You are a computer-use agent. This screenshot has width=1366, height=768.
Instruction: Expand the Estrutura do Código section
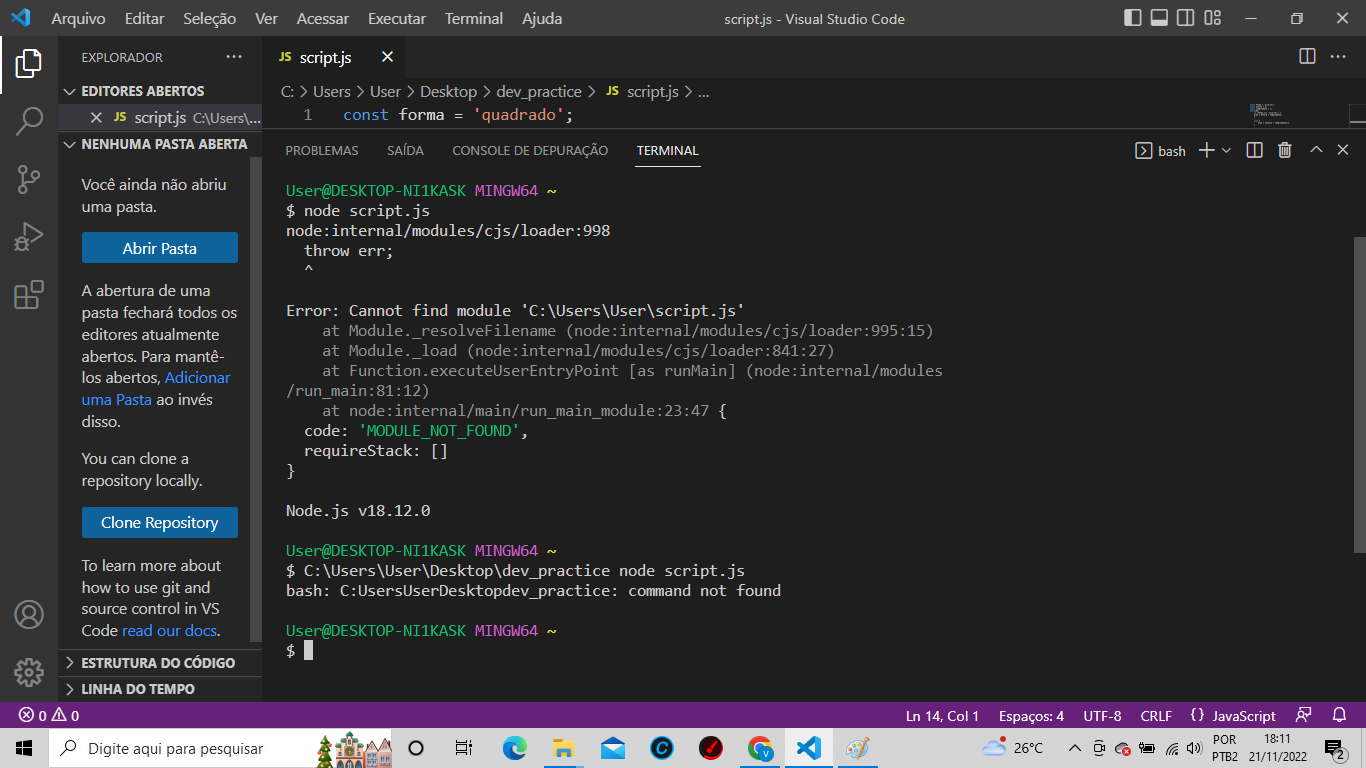(160, 663)
